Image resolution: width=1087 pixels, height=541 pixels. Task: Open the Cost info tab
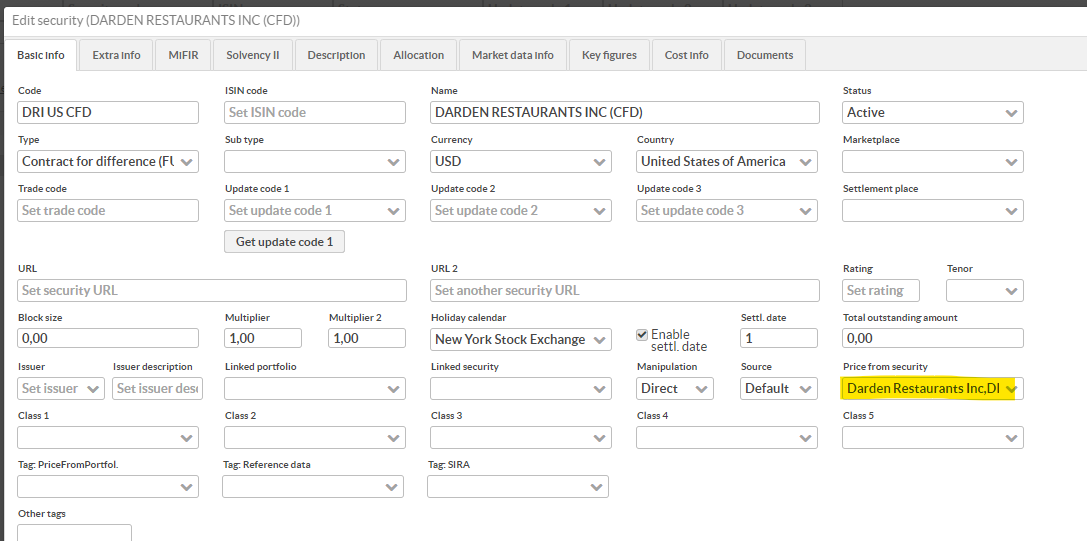pyautogui.click(x=686, y=55)
